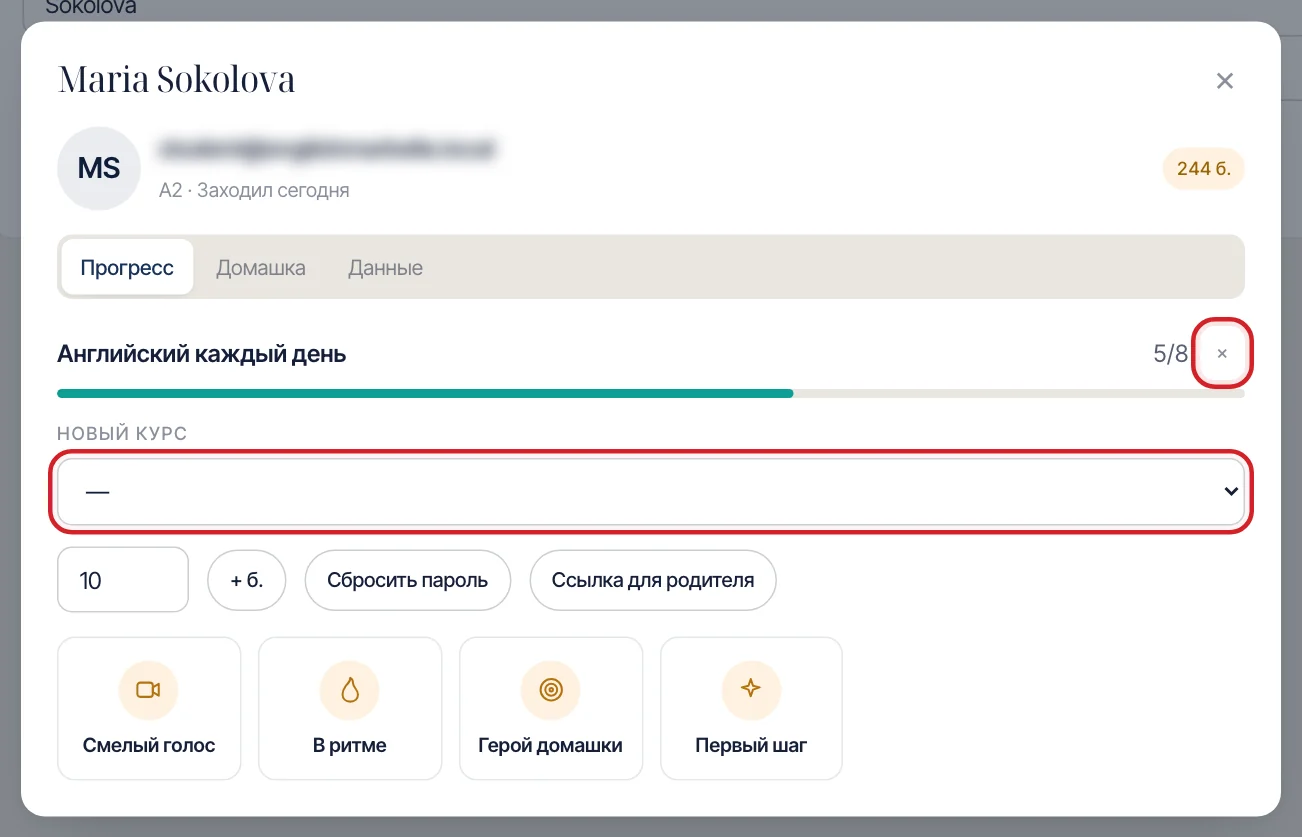
Task: Click the points input field showing 10
Action: [123, 580]
